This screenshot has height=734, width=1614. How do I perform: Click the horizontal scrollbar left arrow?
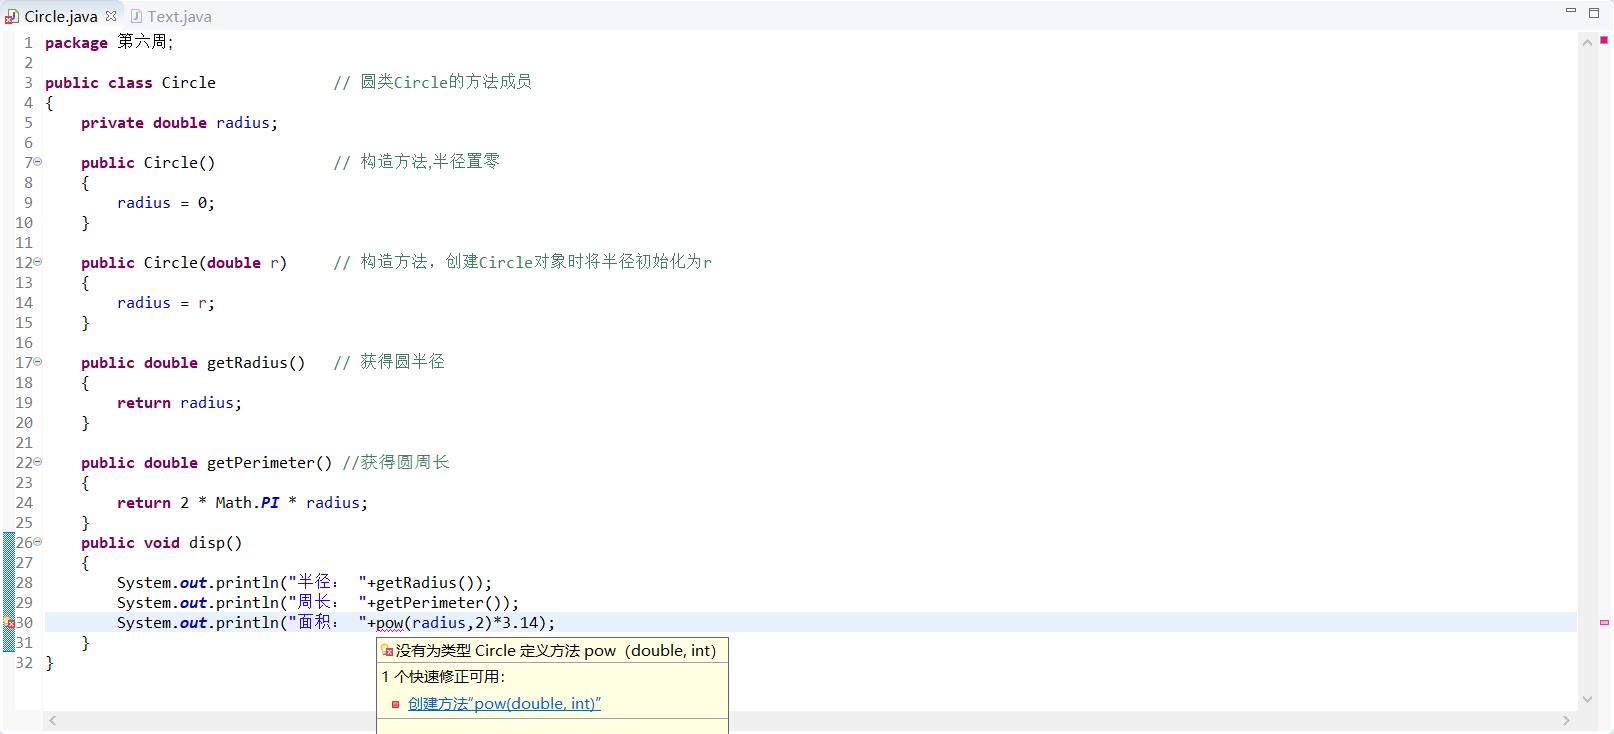[53, 720]
